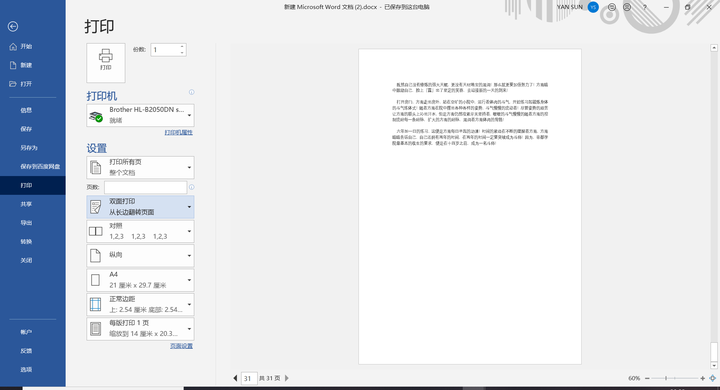
Task: Go back using the circled arrow icon
Action: pyautogui.click(x=13, y=27)
